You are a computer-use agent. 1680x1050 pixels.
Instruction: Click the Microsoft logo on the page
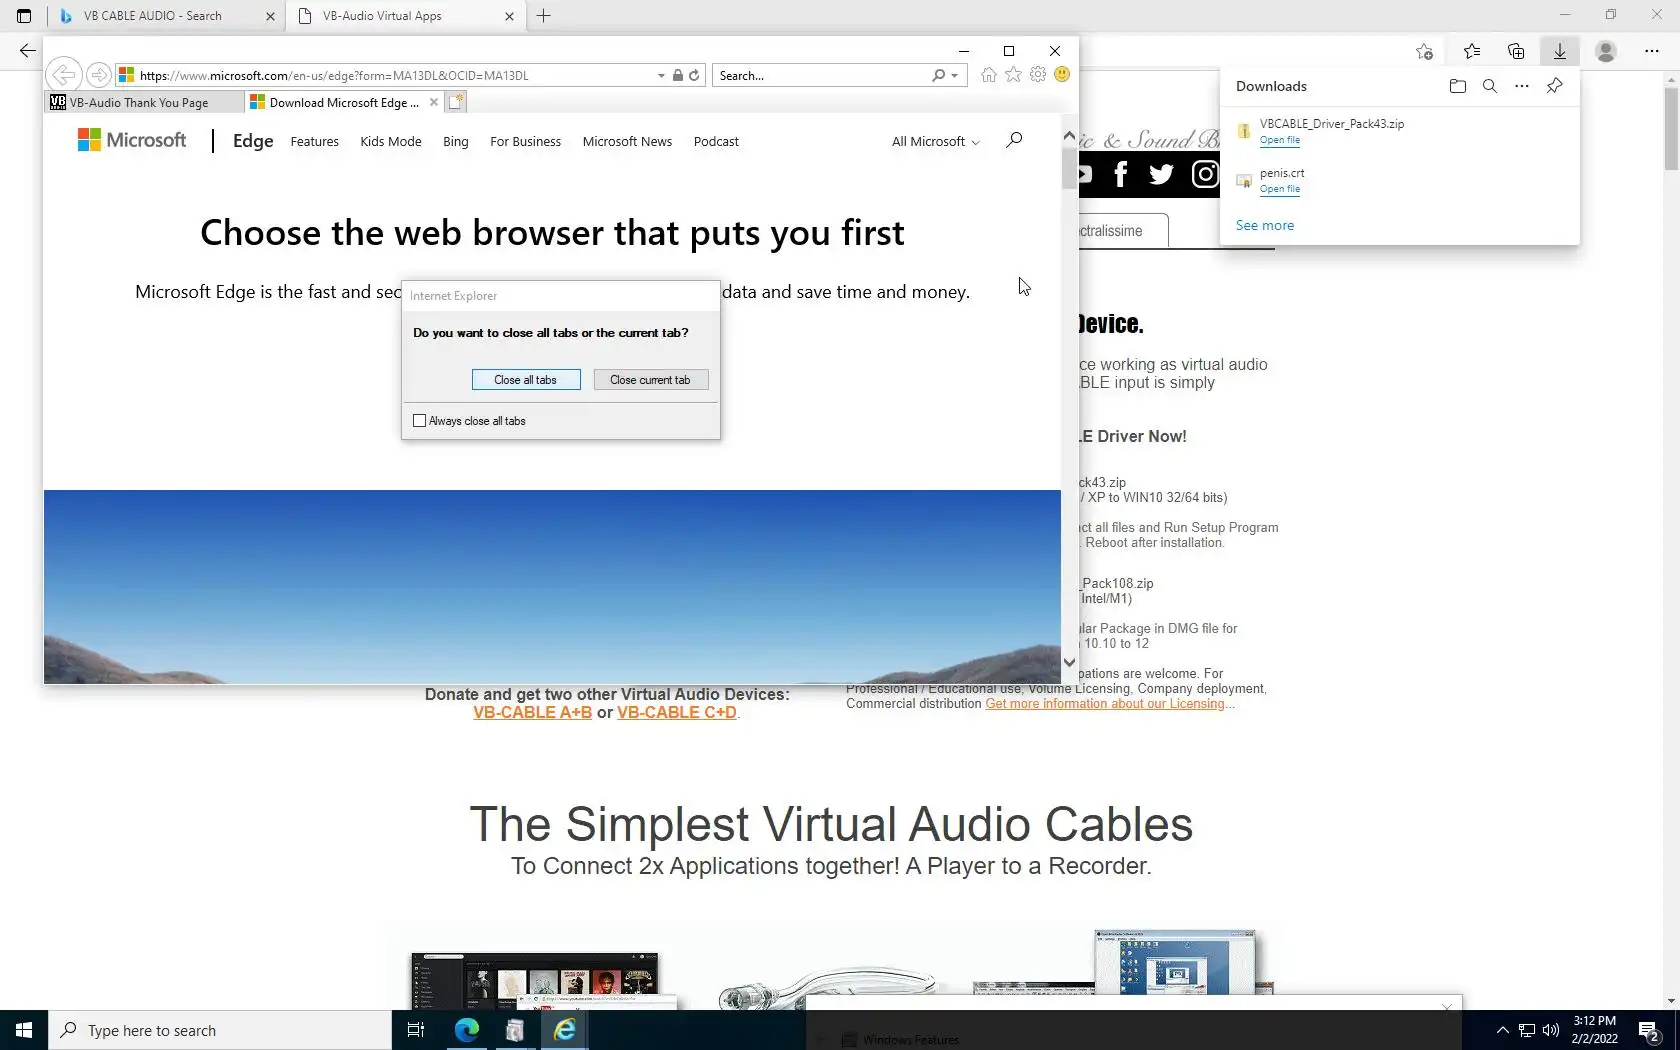[132, 141]
